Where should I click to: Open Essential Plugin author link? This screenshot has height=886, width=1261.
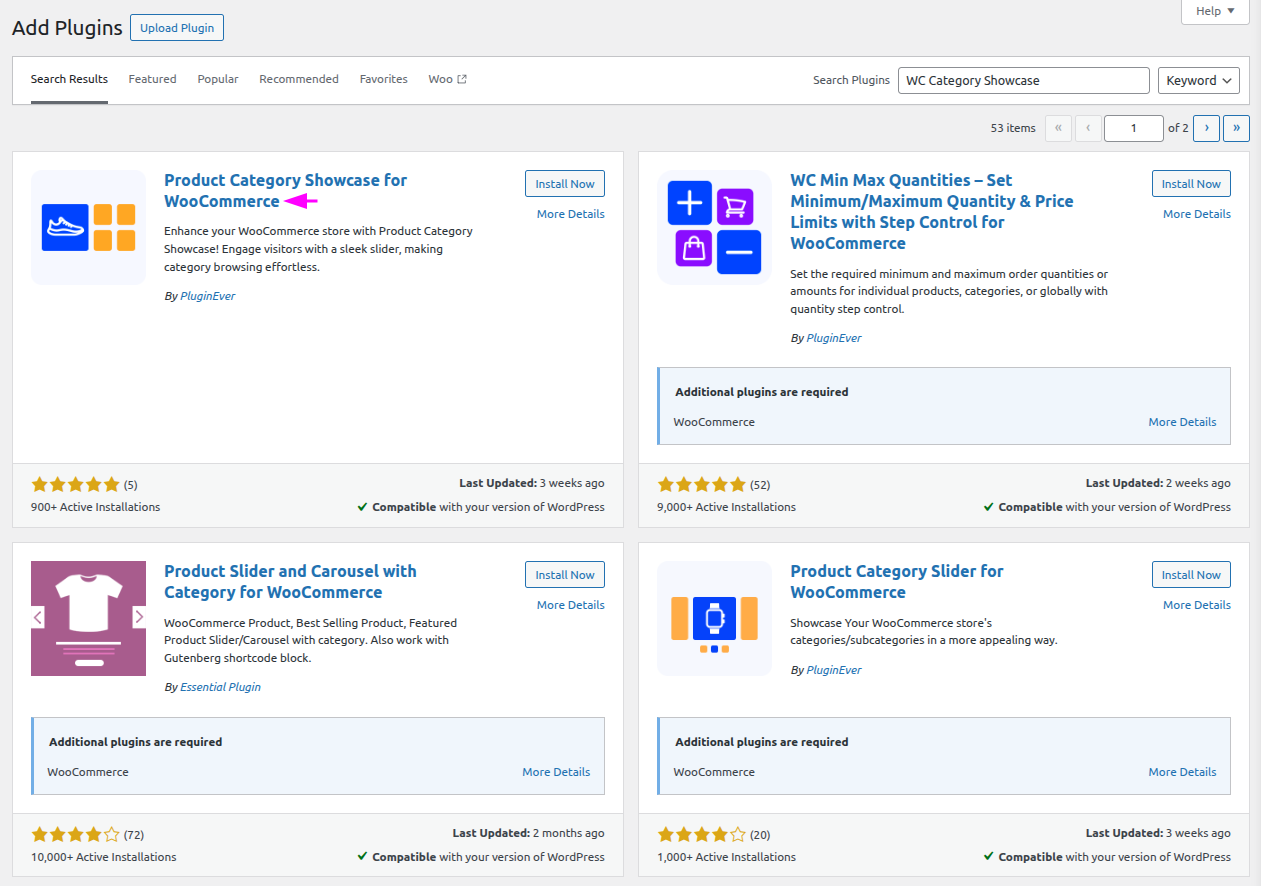[220, 687]
